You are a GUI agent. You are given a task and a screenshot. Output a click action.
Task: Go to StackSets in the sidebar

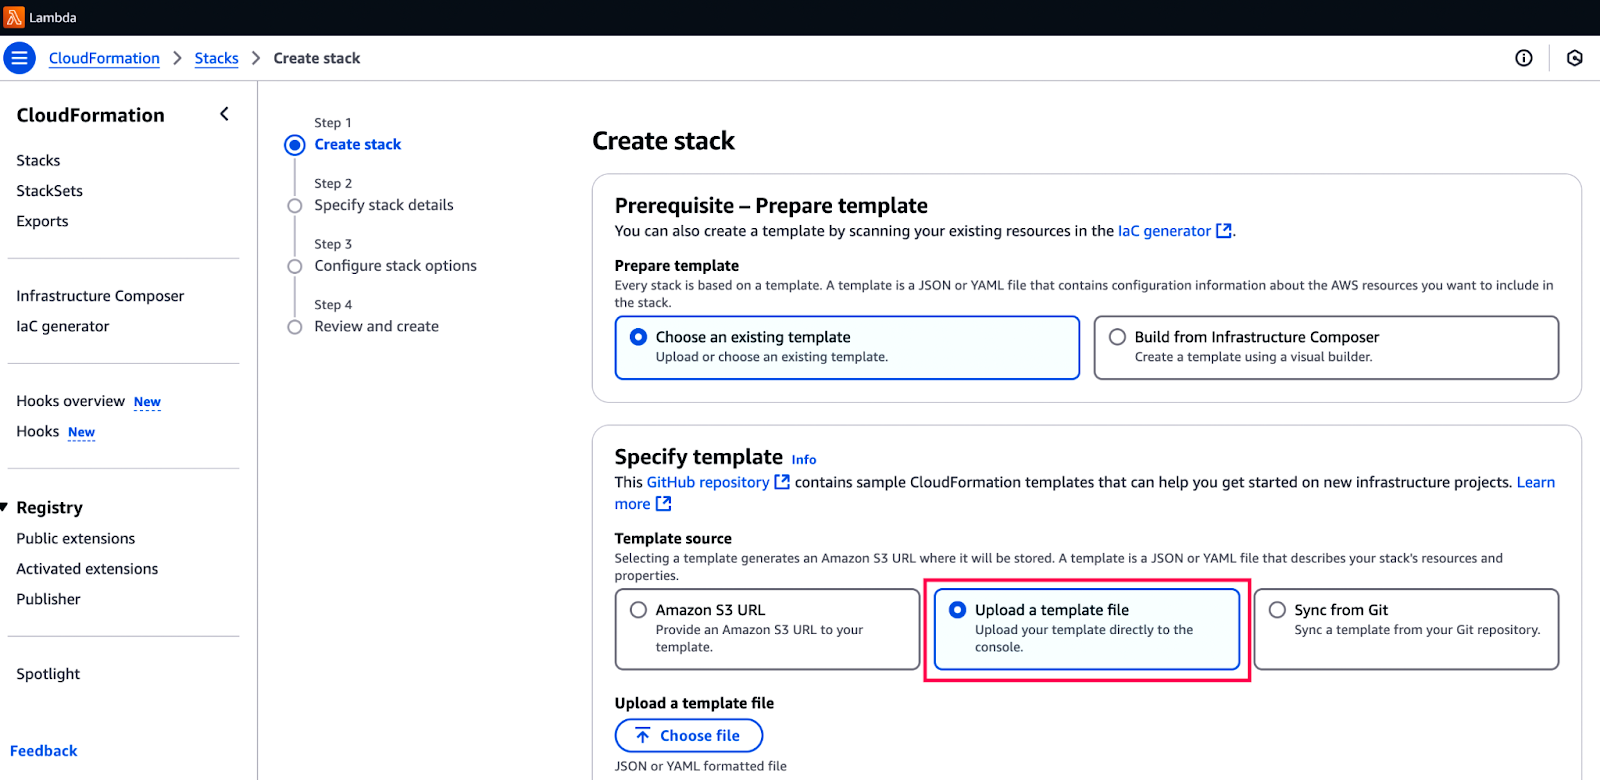(49, 191)
